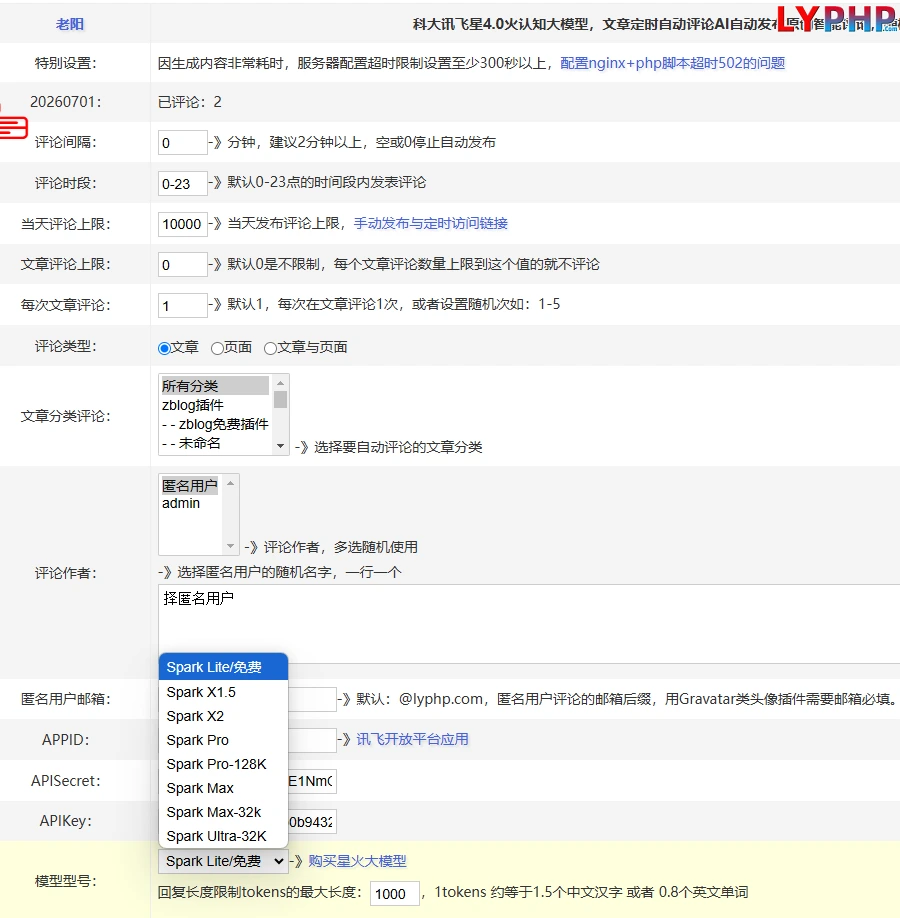Select the 页面 comment type radio
900x918 pixels.
217,348
